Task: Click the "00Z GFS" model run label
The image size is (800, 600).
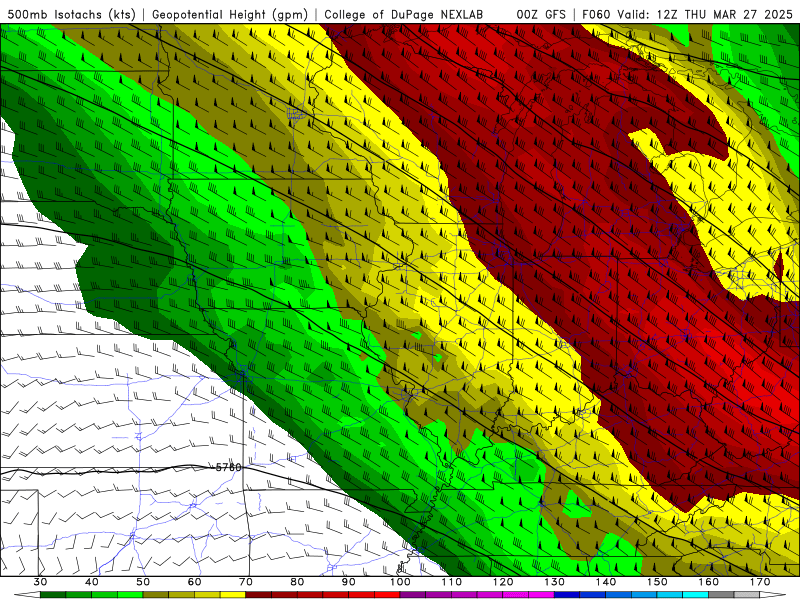Action: (x=541, y=14)
